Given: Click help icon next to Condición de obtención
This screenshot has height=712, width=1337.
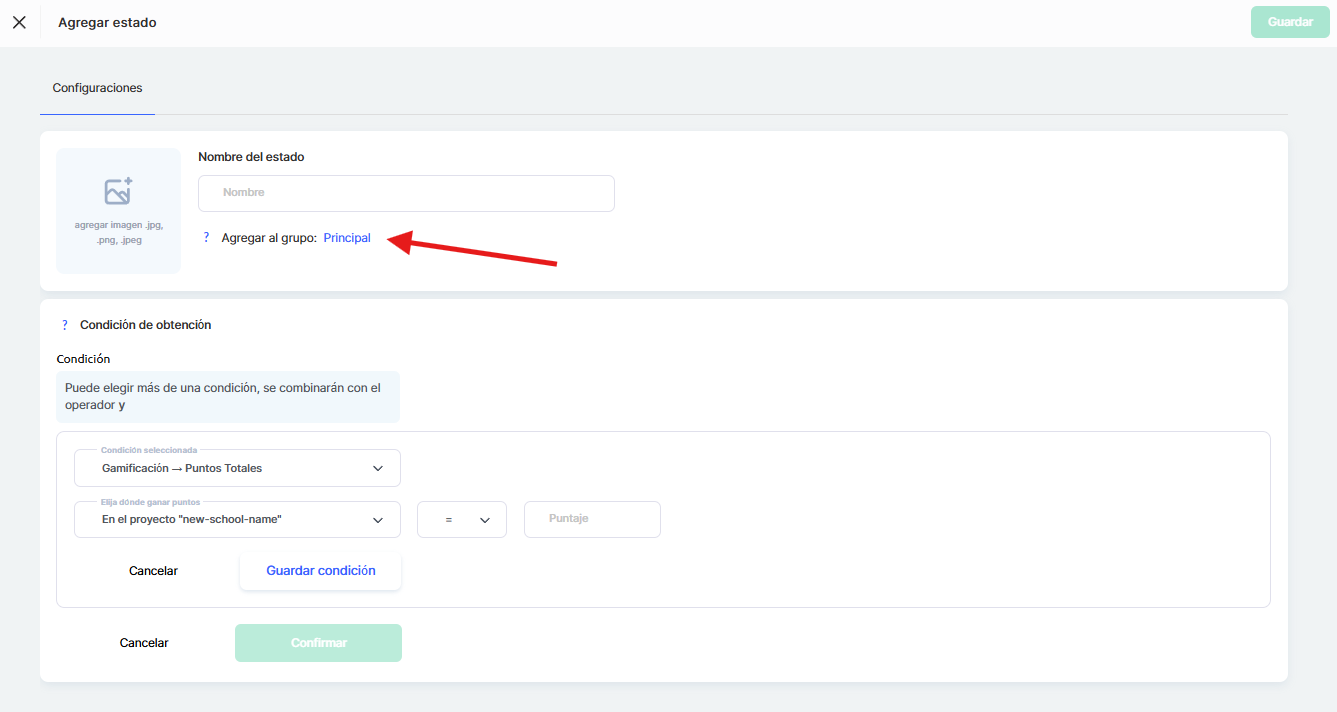Looking at the screenshot, I should tap(65, 325).
